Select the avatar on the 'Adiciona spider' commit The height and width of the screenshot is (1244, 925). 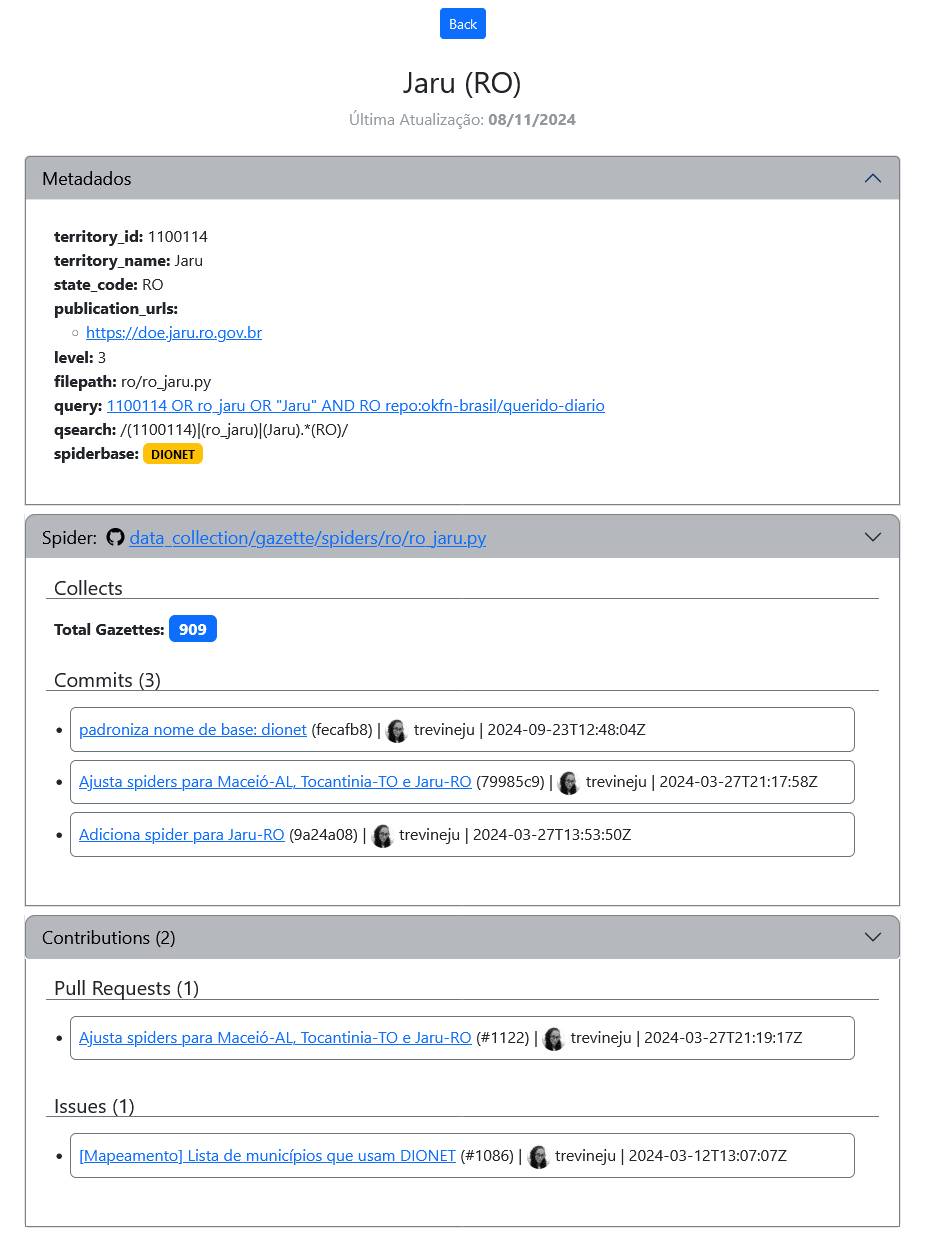pyautogui.click(x=382, y=835)
